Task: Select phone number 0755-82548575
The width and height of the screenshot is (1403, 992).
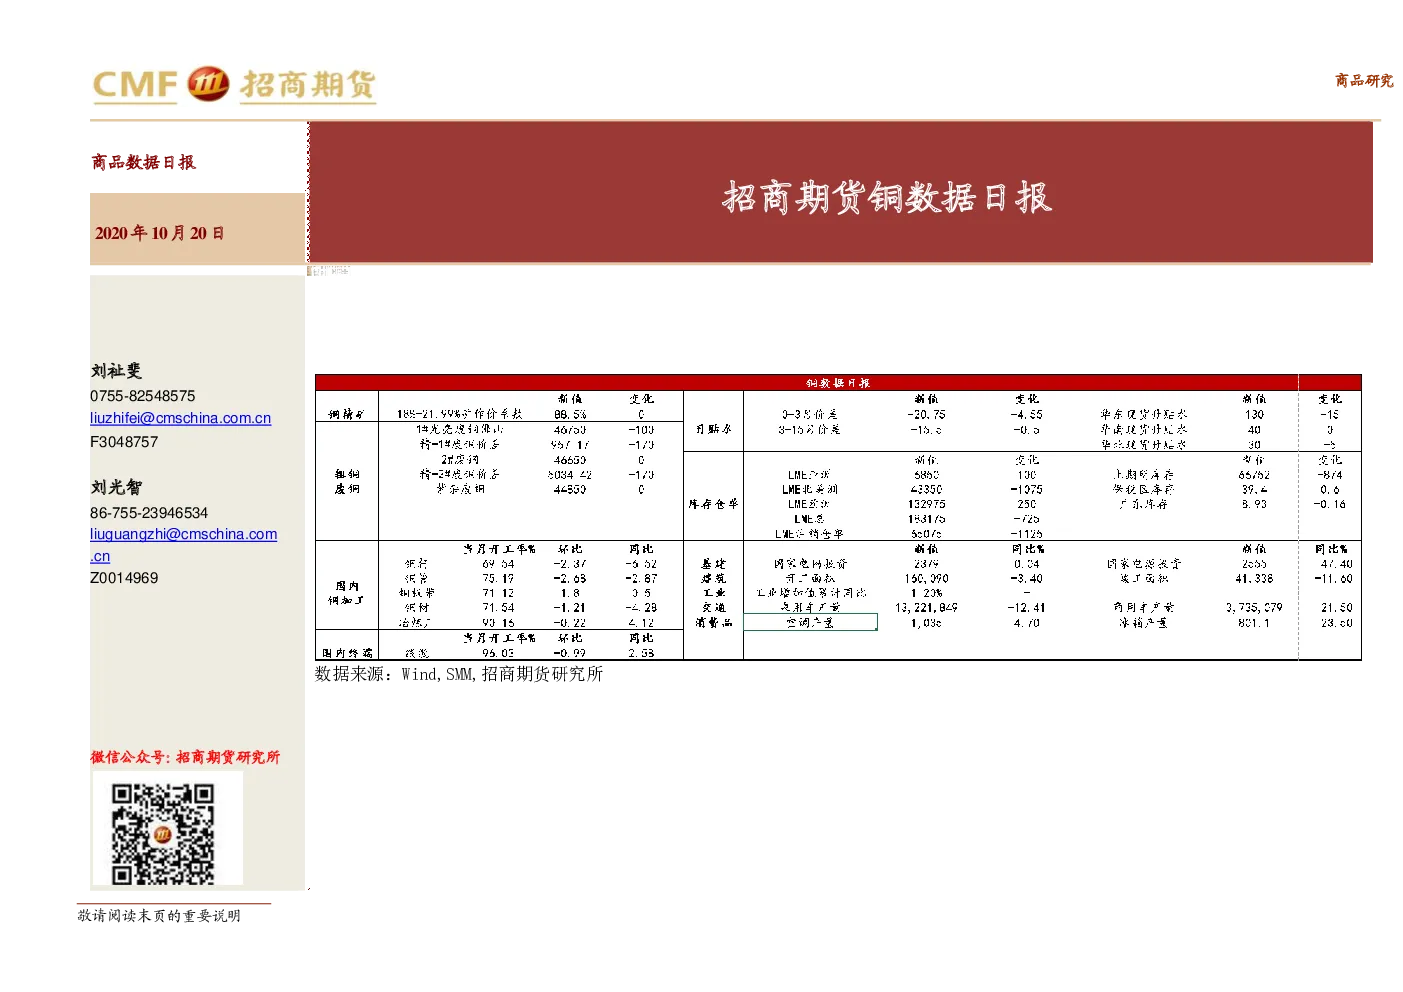Action: pos(143,396)
